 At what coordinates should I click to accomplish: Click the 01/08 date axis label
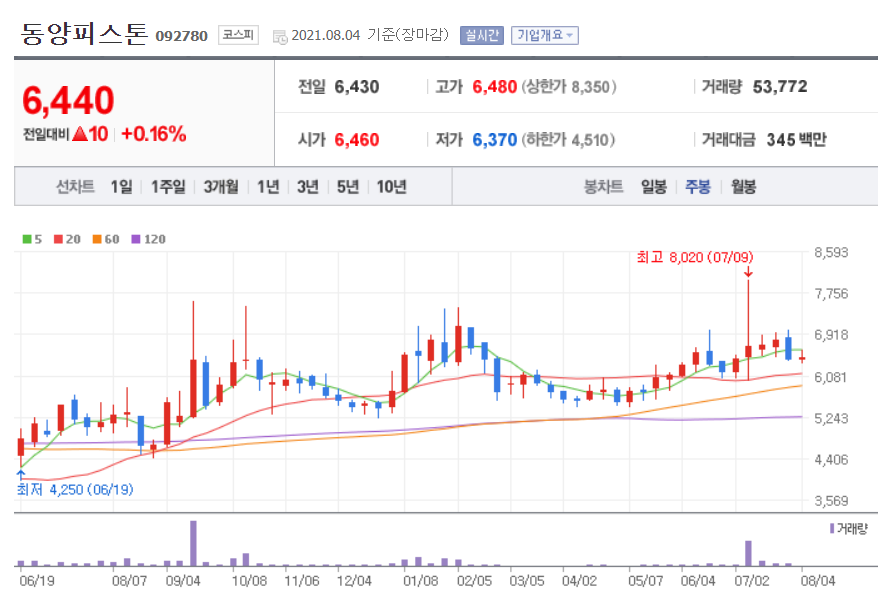[x=421, y=581]
